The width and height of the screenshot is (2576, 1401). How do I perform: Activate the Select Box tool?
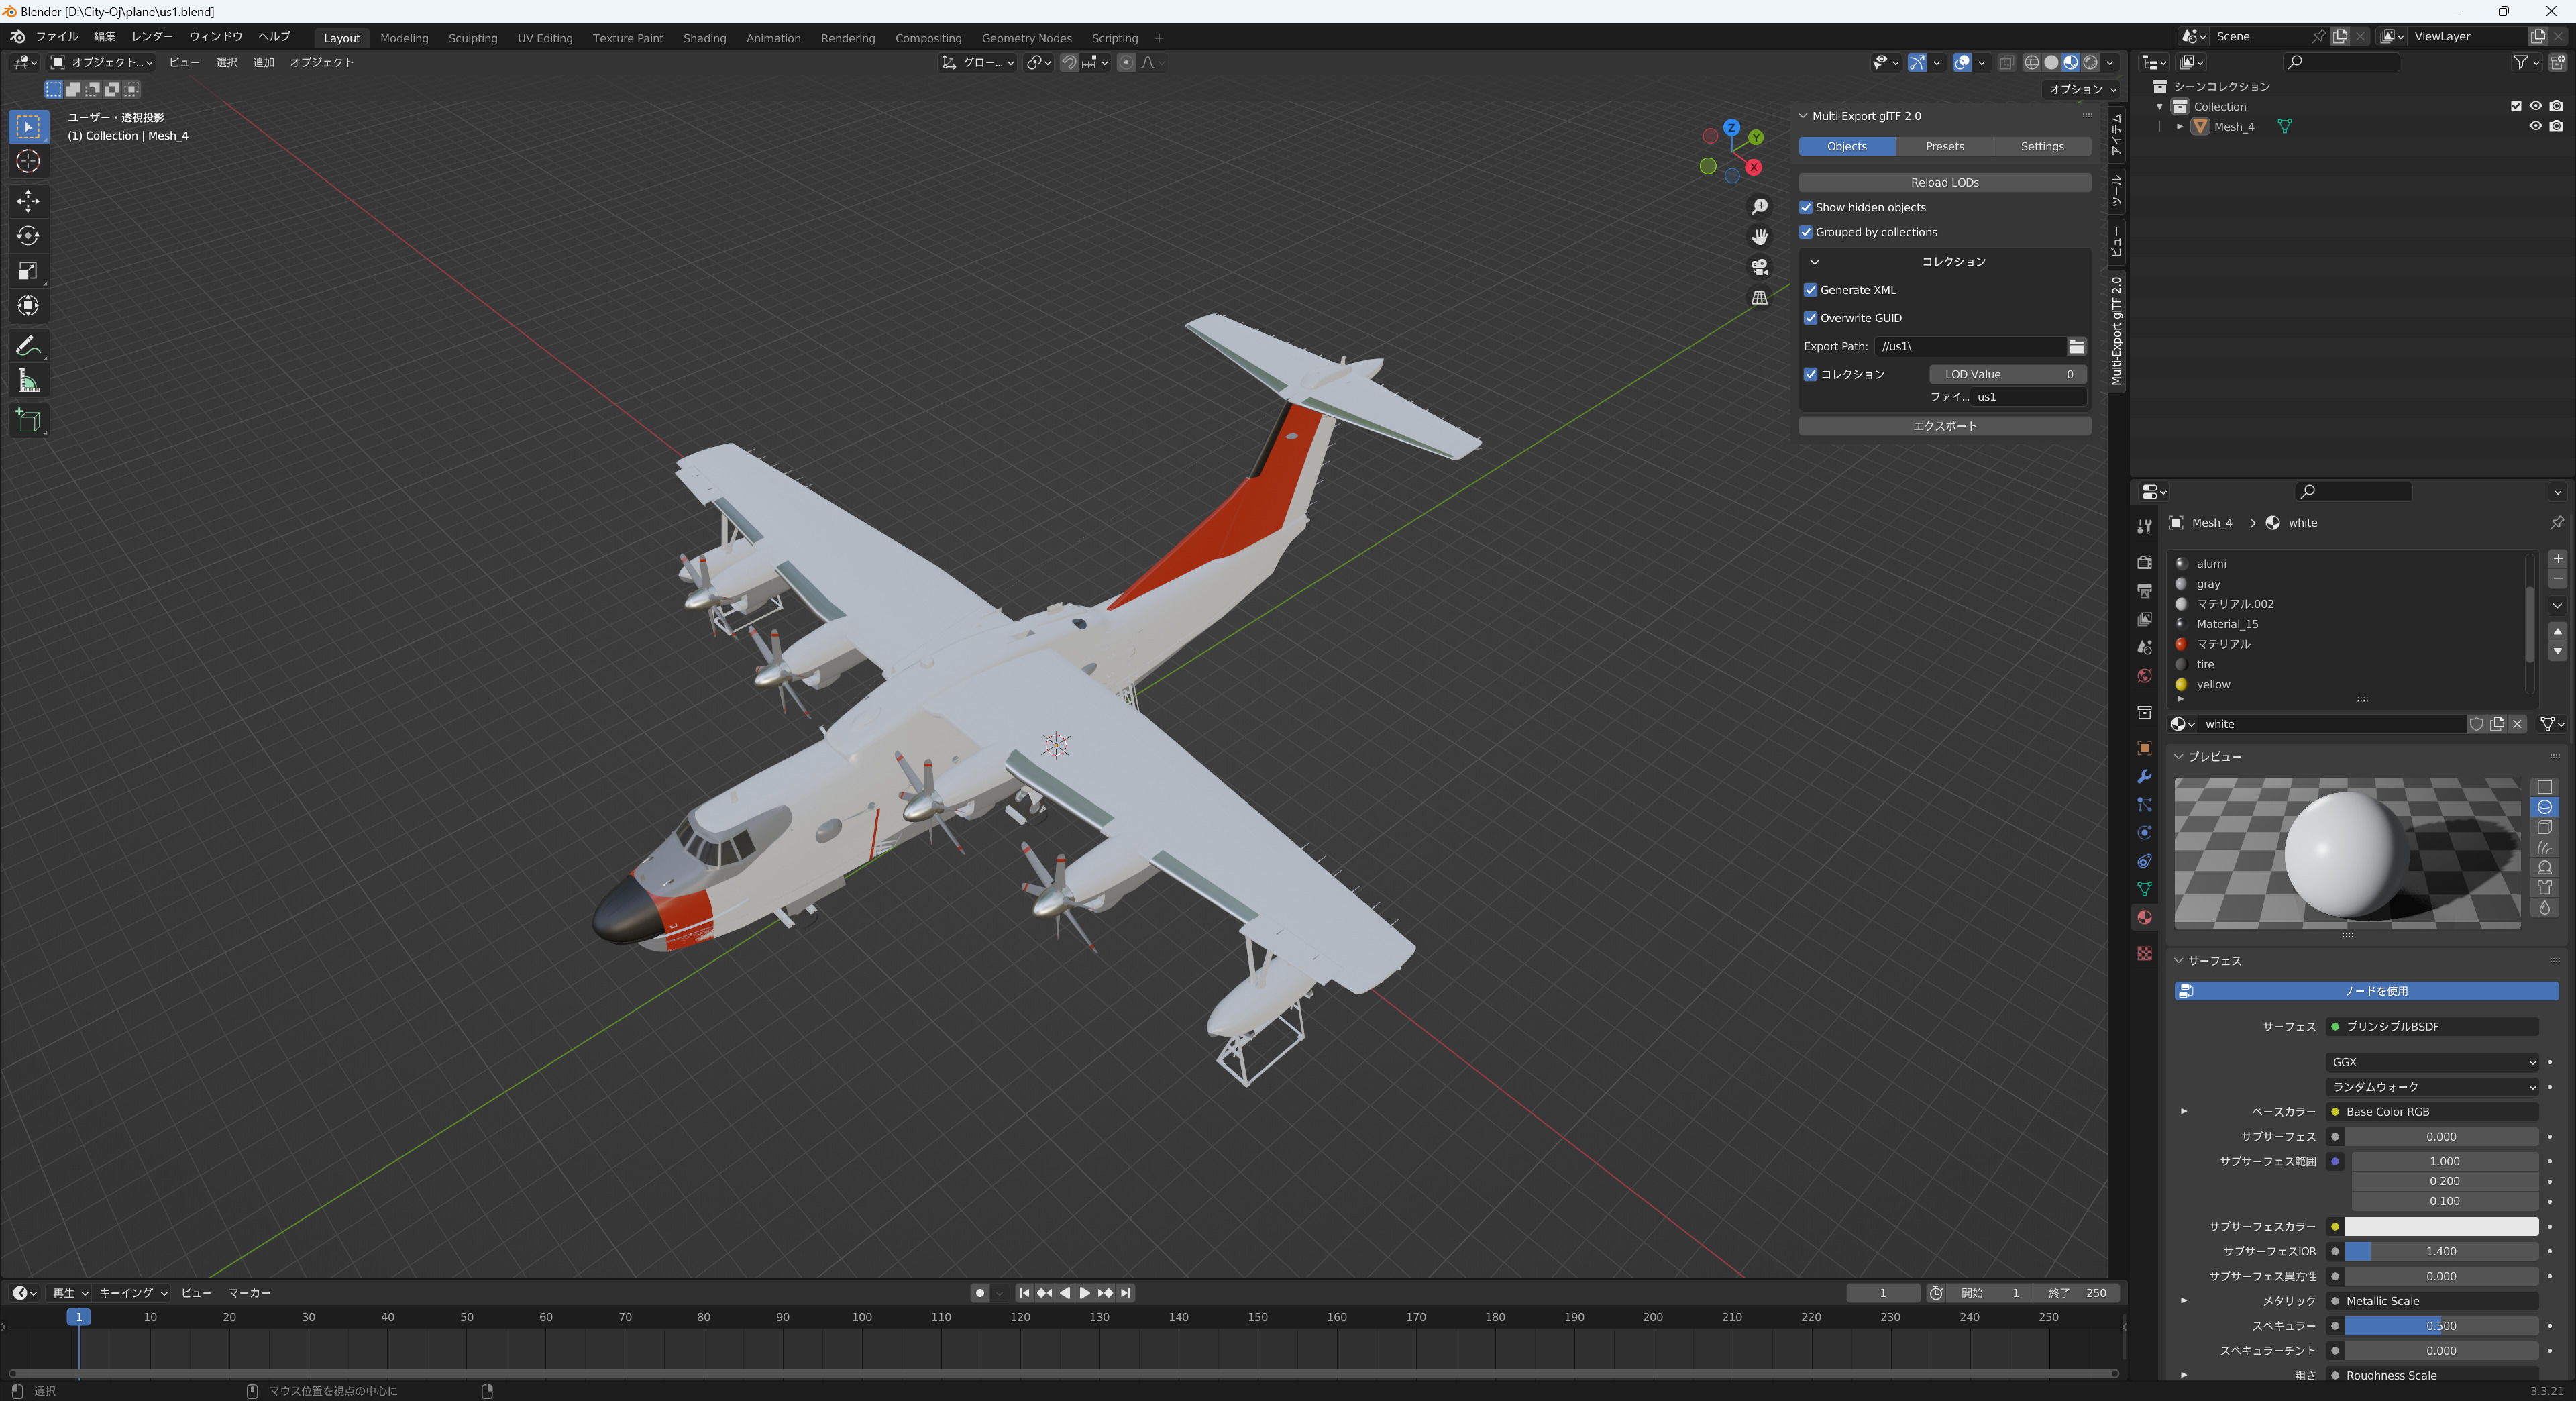(28, 126)
